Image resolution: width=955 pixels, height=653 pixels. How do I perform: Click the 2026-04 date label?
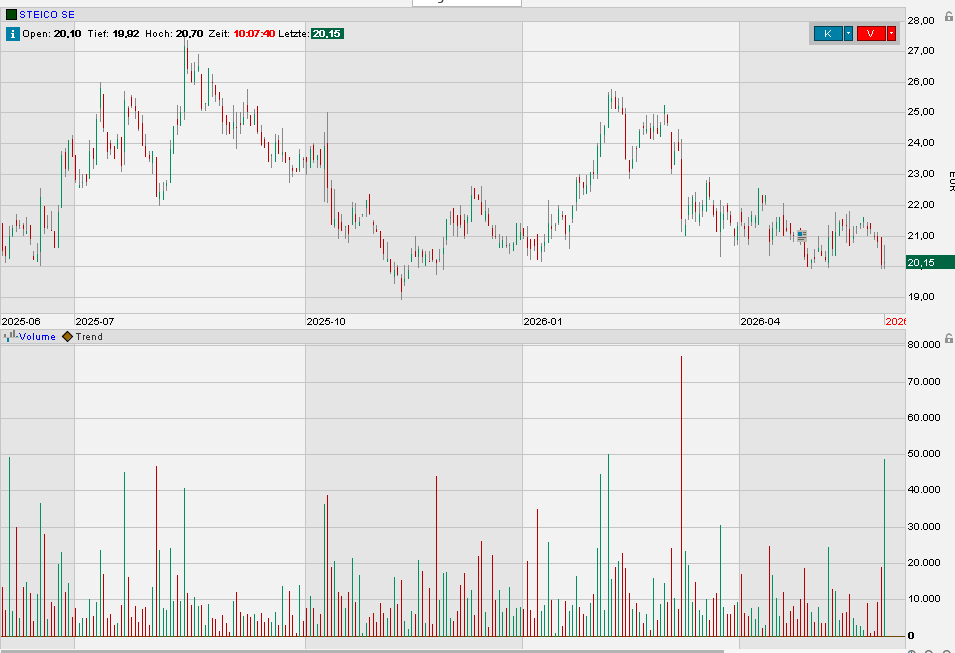pyautogui.click(x=760, y=321)
